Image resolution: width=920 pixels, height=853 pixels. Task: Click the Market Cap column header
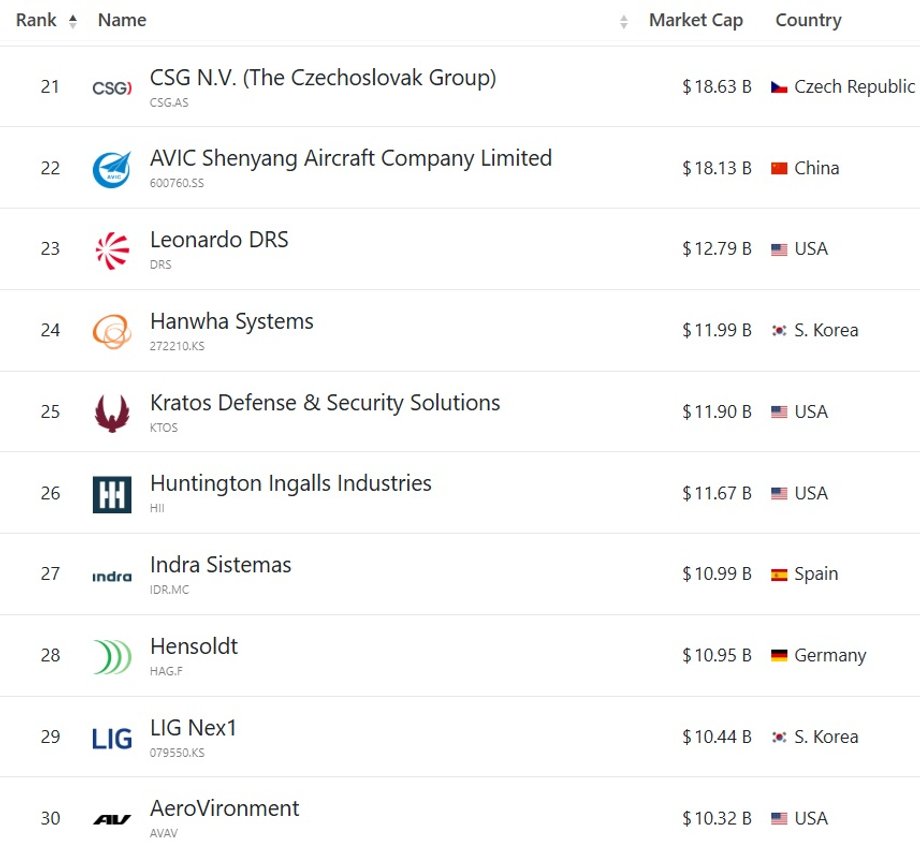[x=696, y=21]
